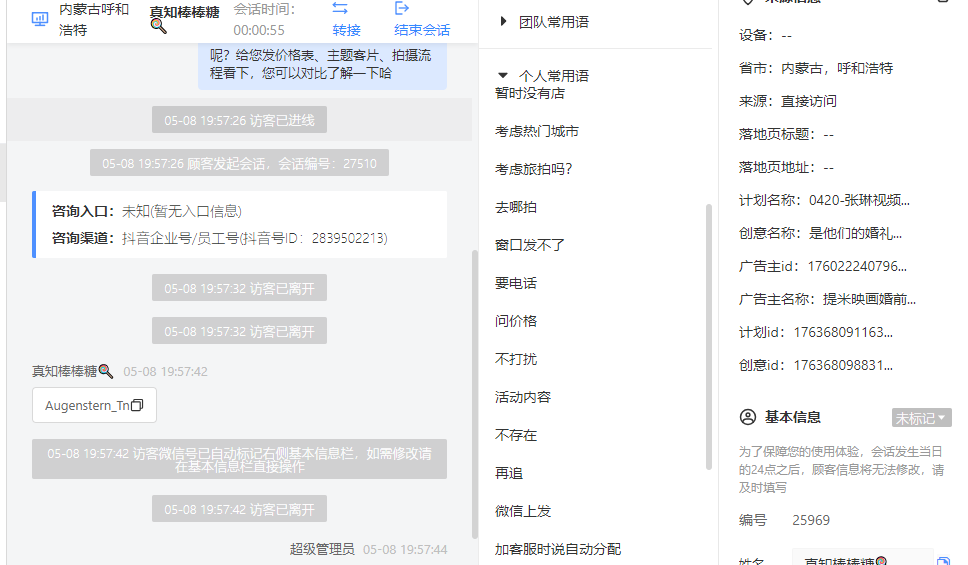Select quick phrase 去哪拍

(515, 207)
